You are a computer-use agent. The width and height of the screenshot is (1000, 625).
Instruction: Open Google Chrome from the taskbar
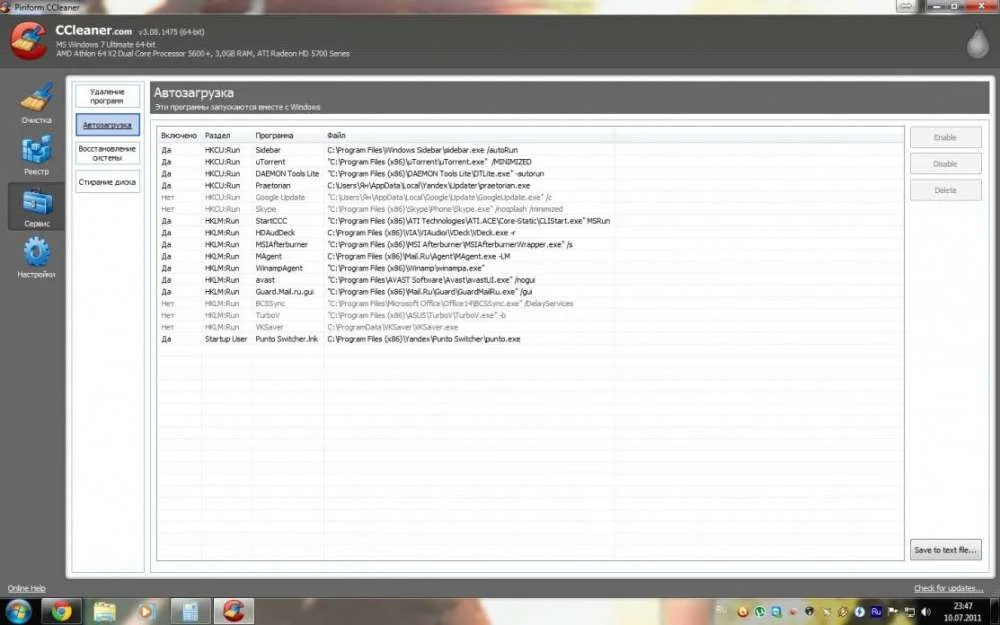click(x=62, y=612)
